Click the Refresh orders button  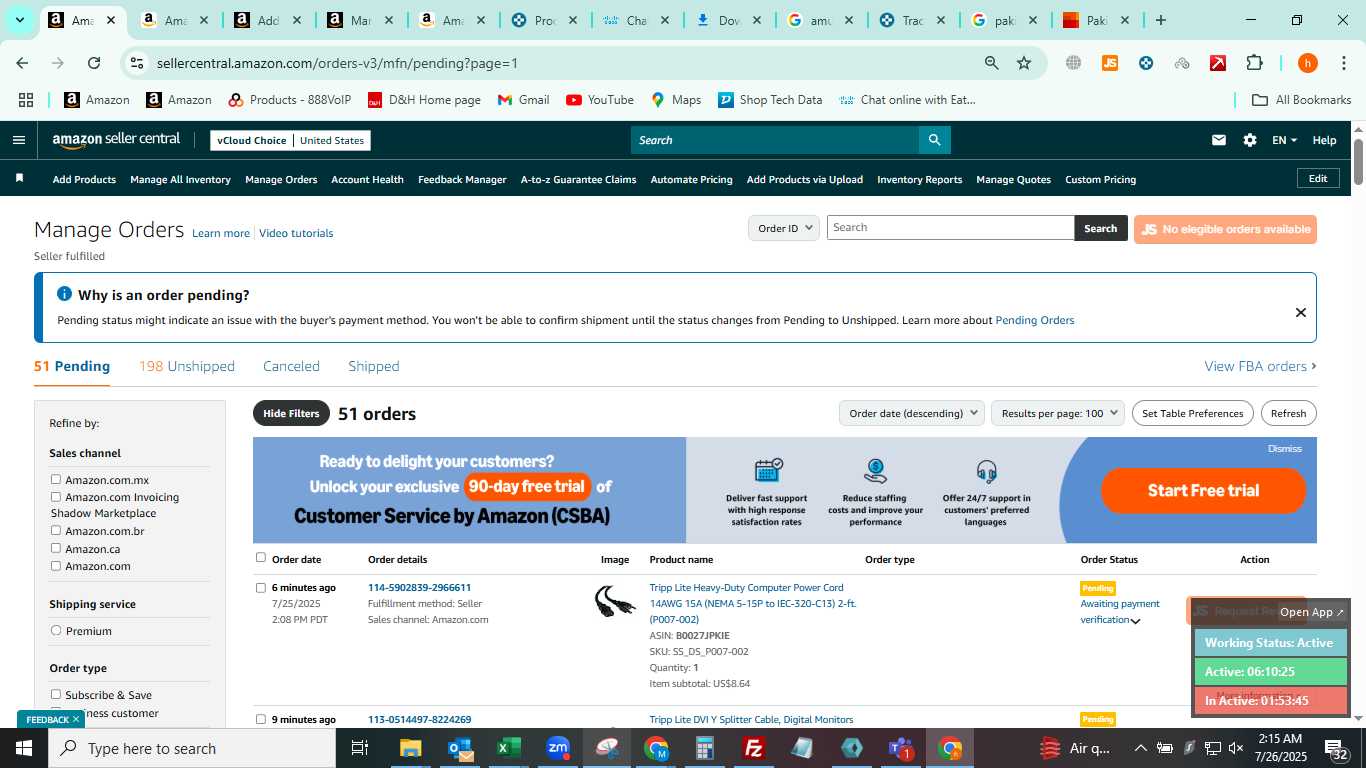coord(1288,413)
